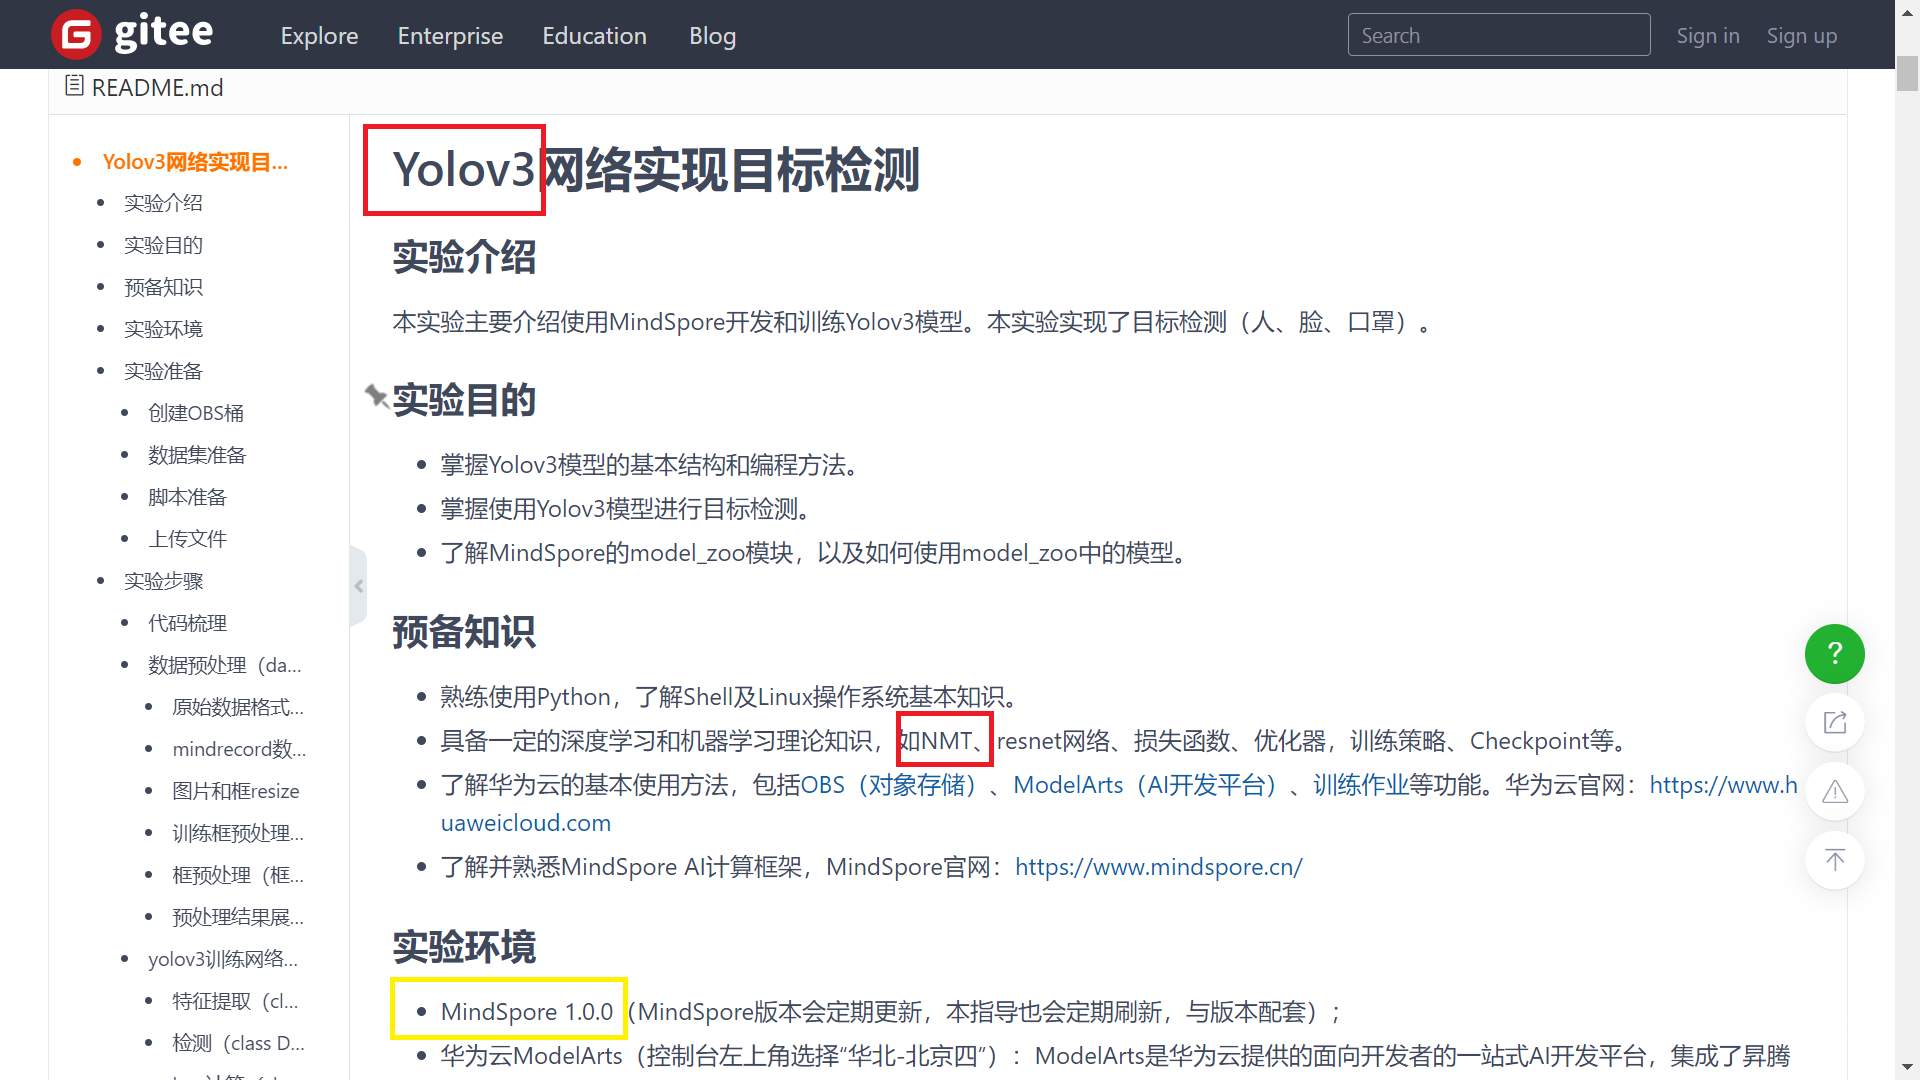Jump to 框预处理（框... in outline
This screenshot has width=1920, height=1080.
pos(238,876)
